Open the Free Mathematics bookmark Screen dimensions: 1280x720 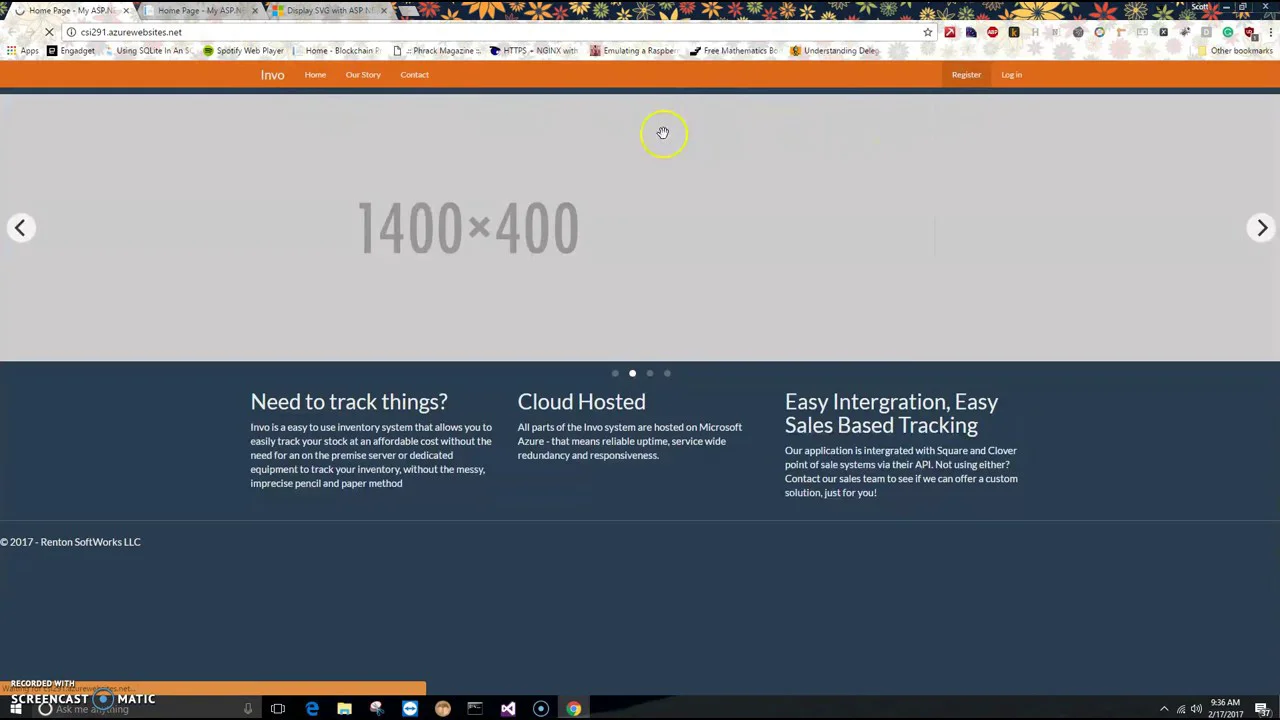(x=734, y=51)
